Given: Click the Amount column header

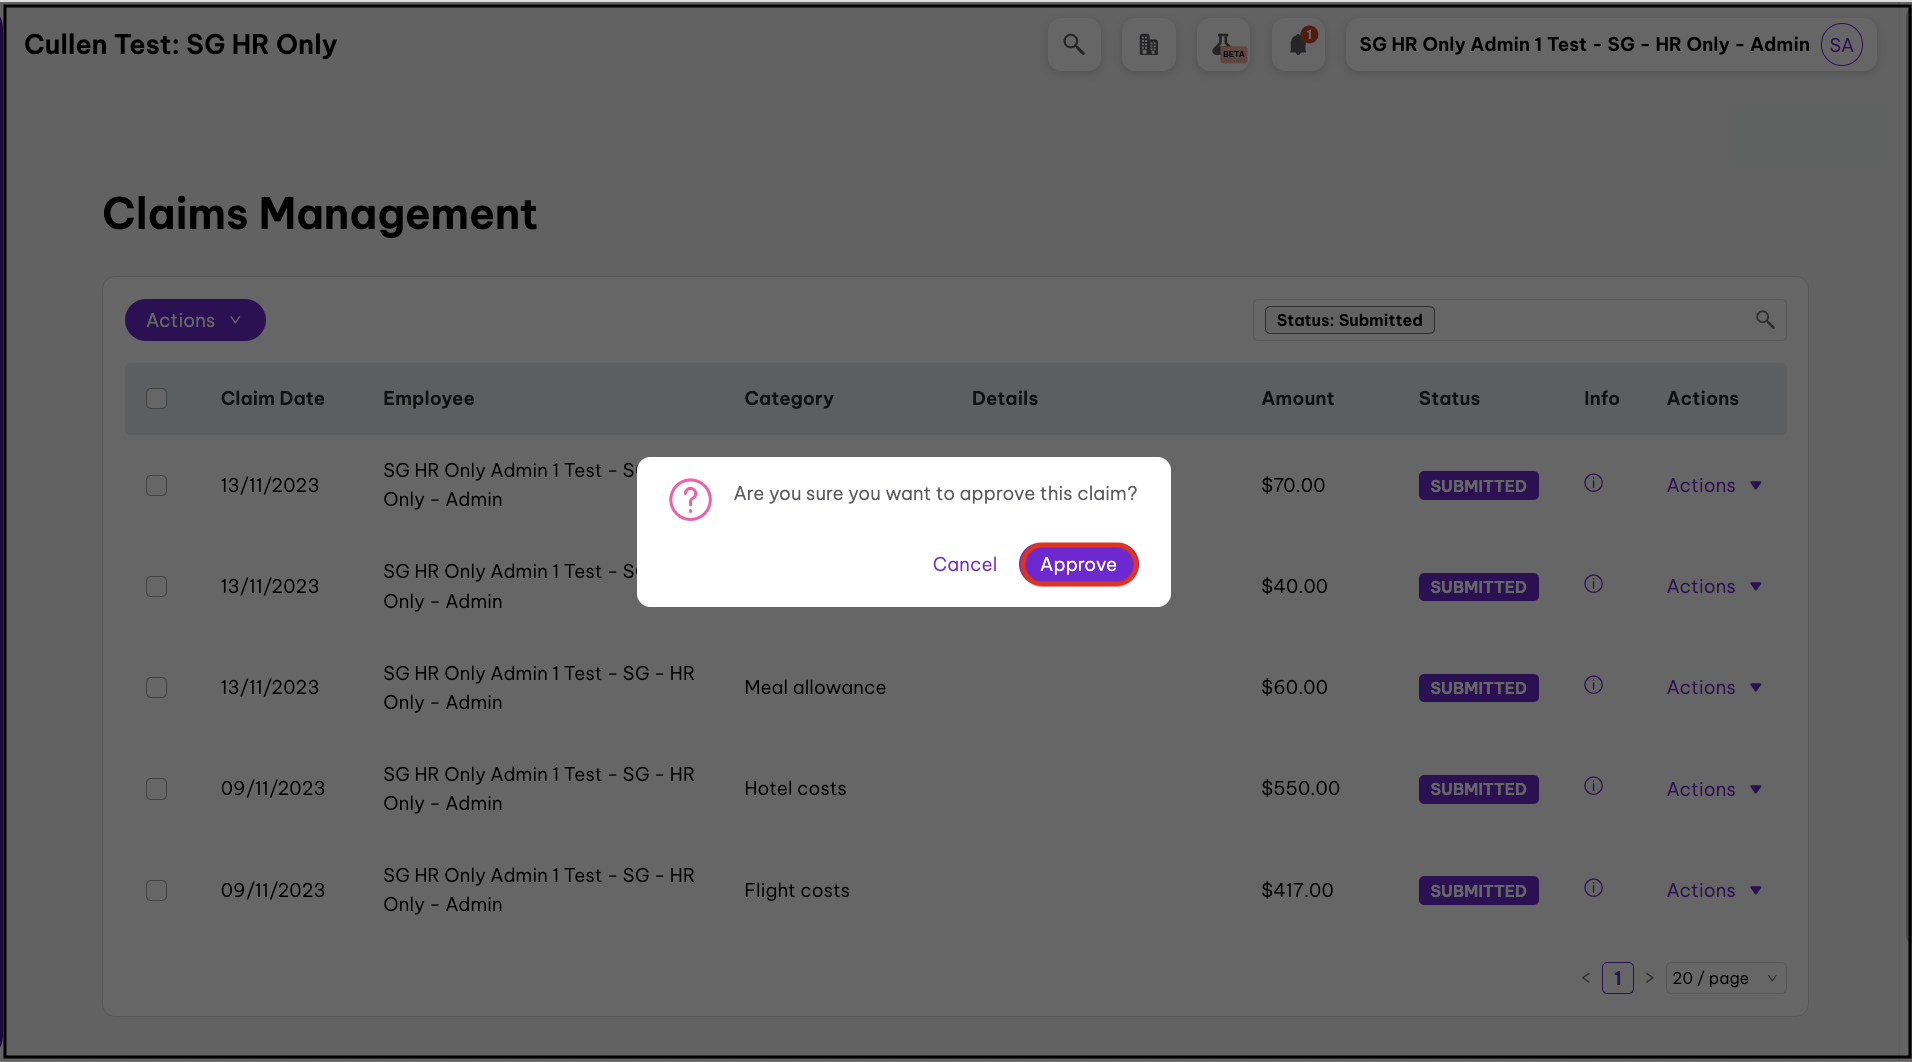Looking at the screenshot, I should [1297, 399].
